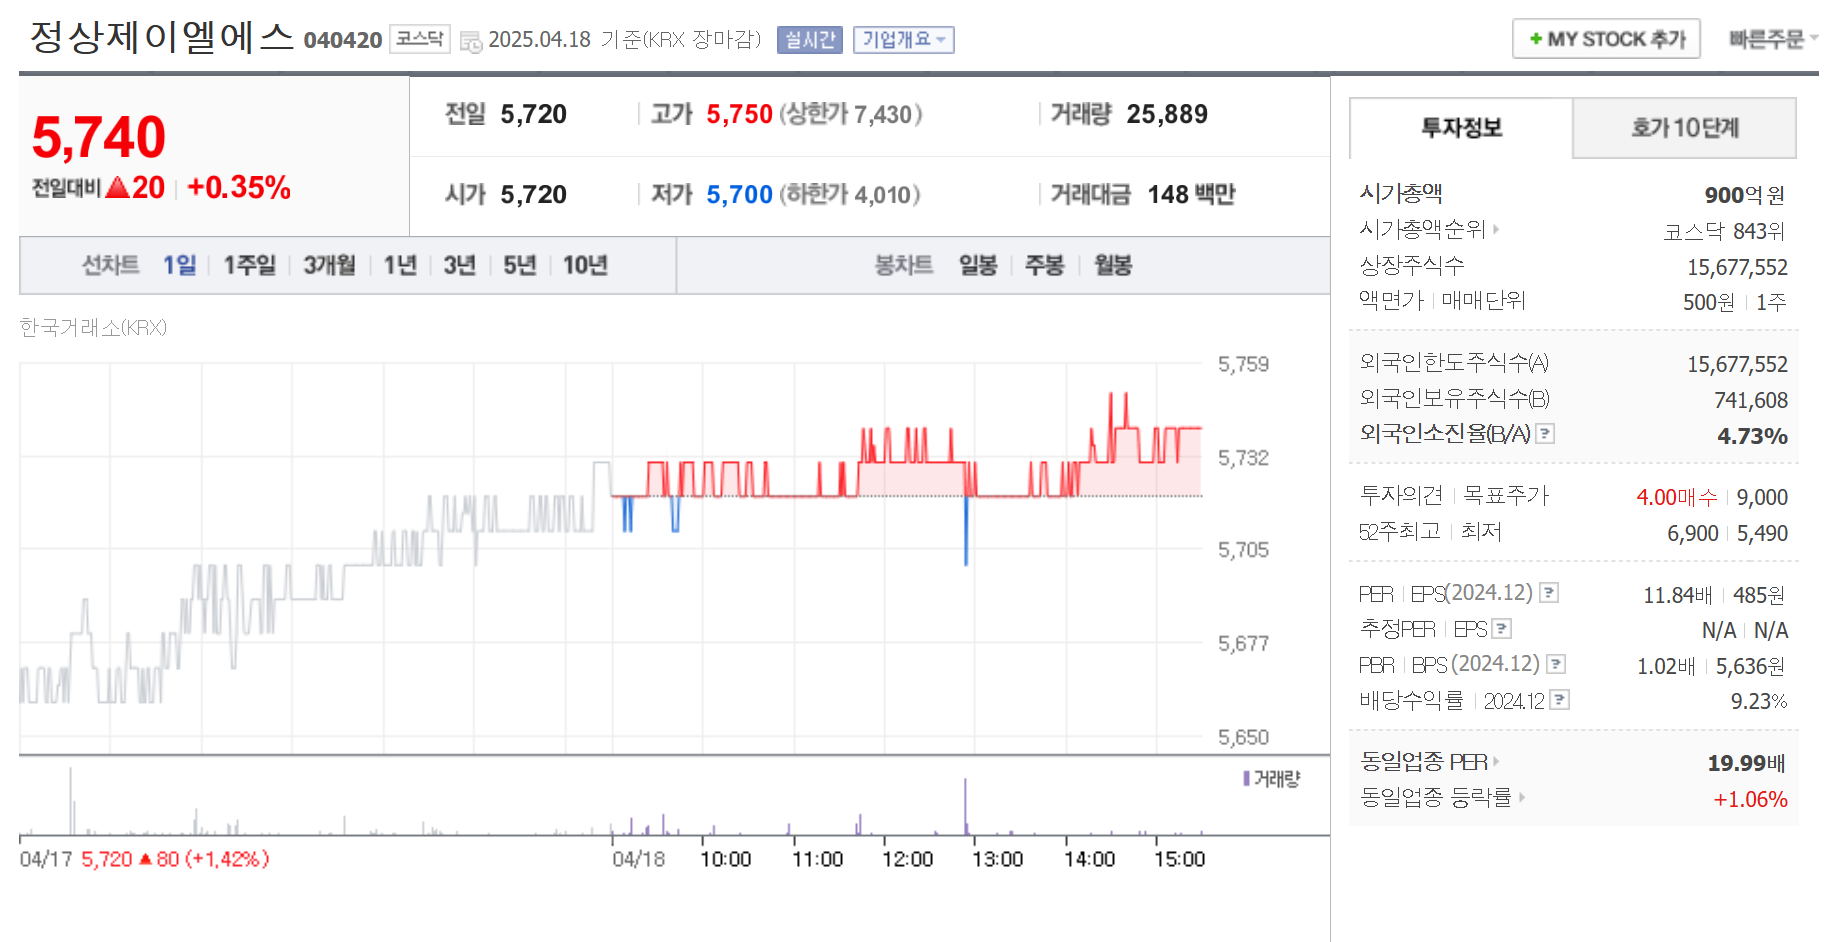
Task: Click the arrow next to 동일업종 등락률
Action: pyautogui.click(x=1522, y=797)
